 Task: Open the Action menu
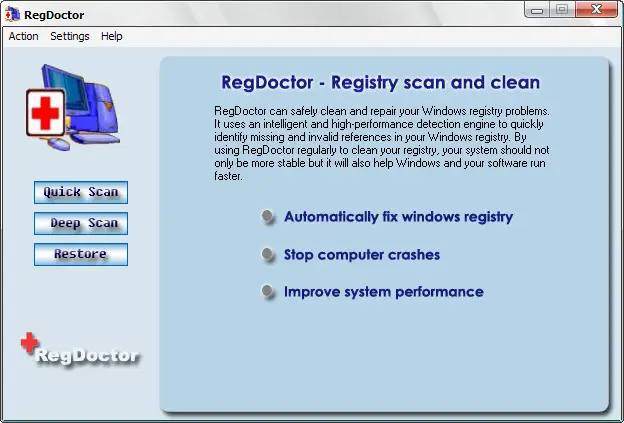(23, 36)
